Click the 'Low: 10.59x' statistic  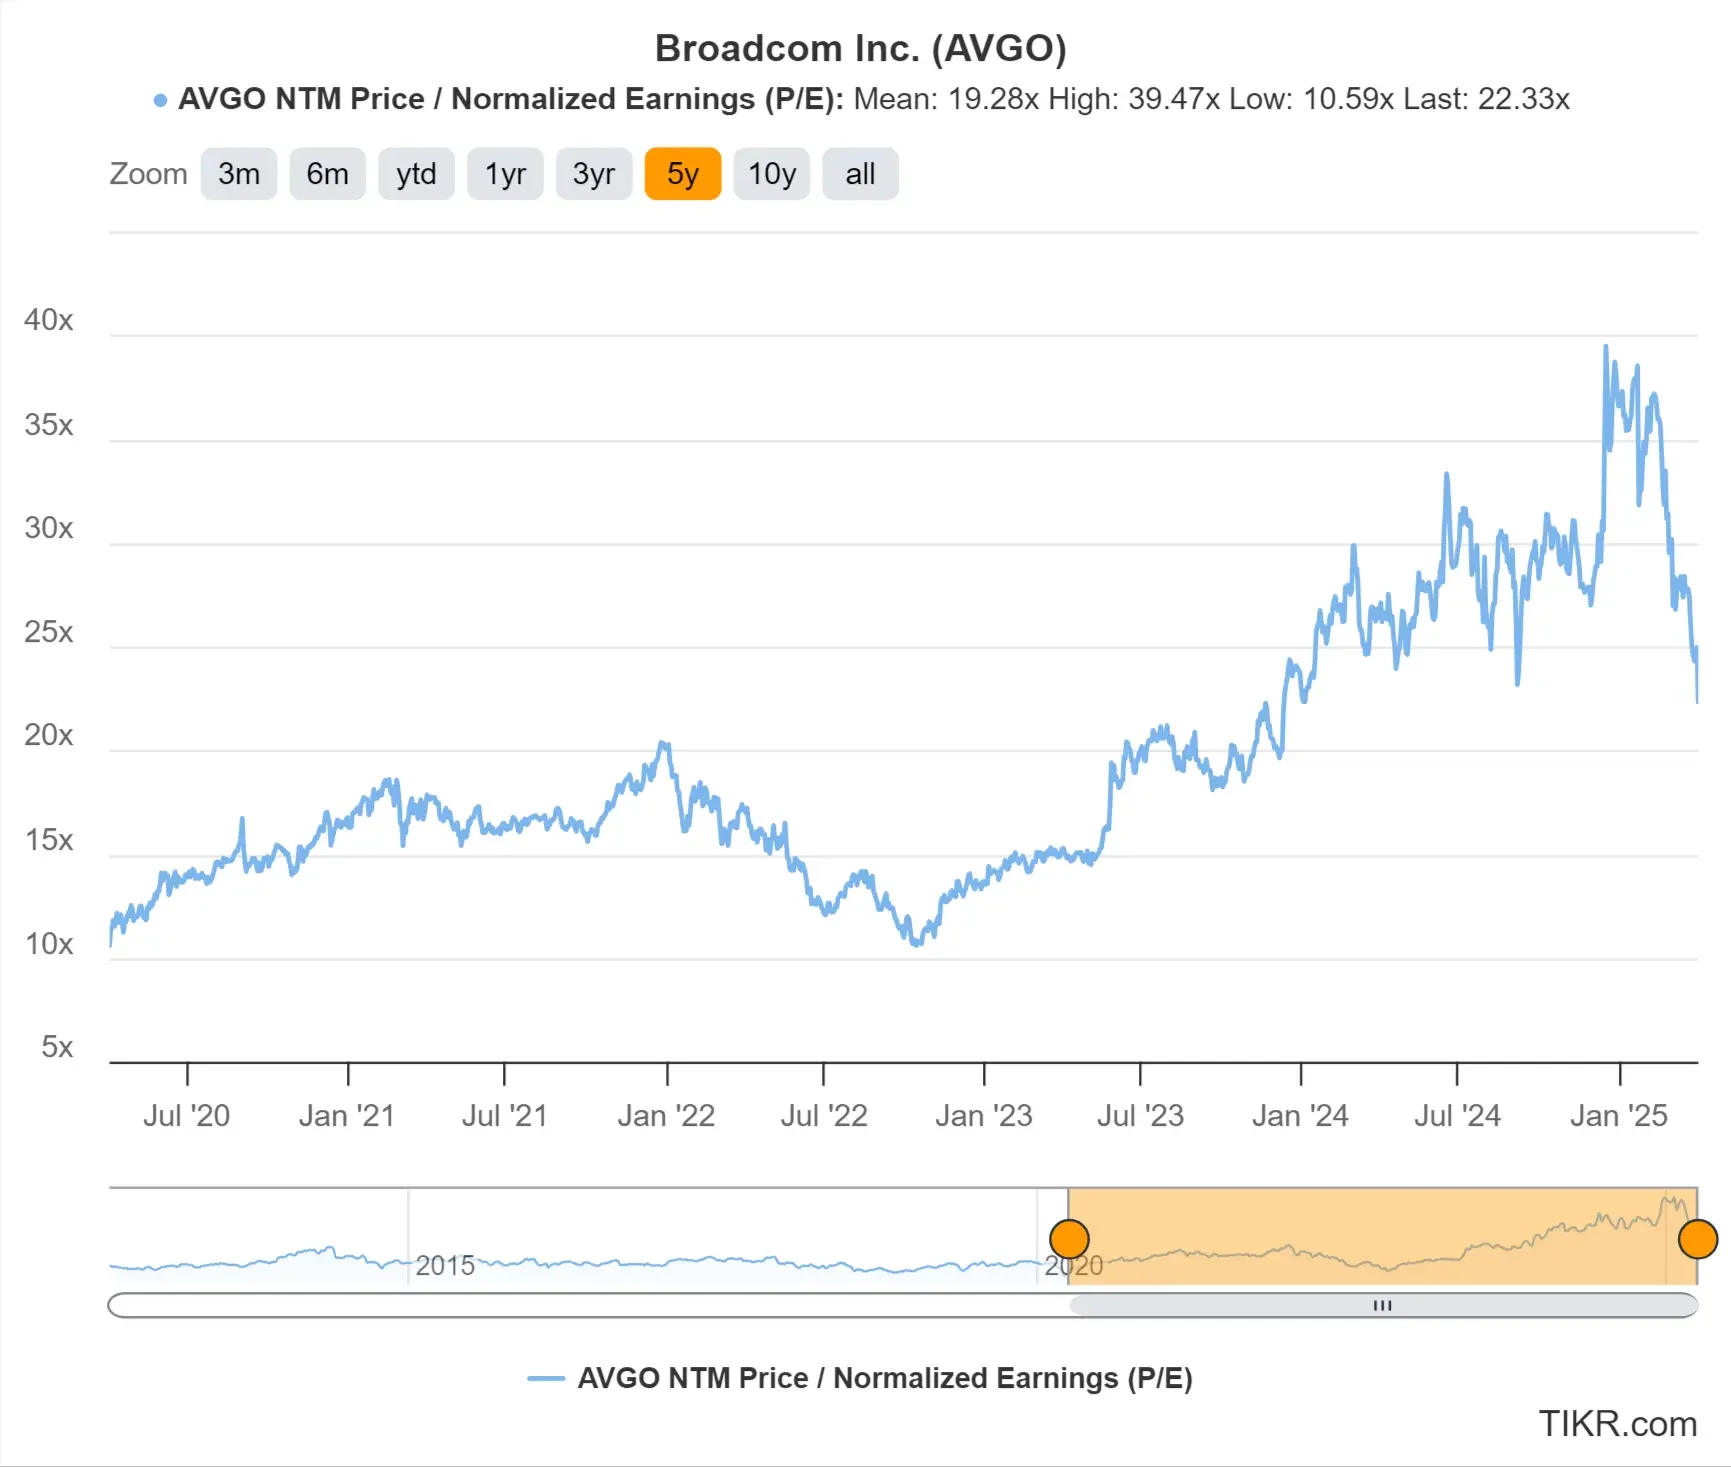pyautogui.click(x=1312, y=99)
